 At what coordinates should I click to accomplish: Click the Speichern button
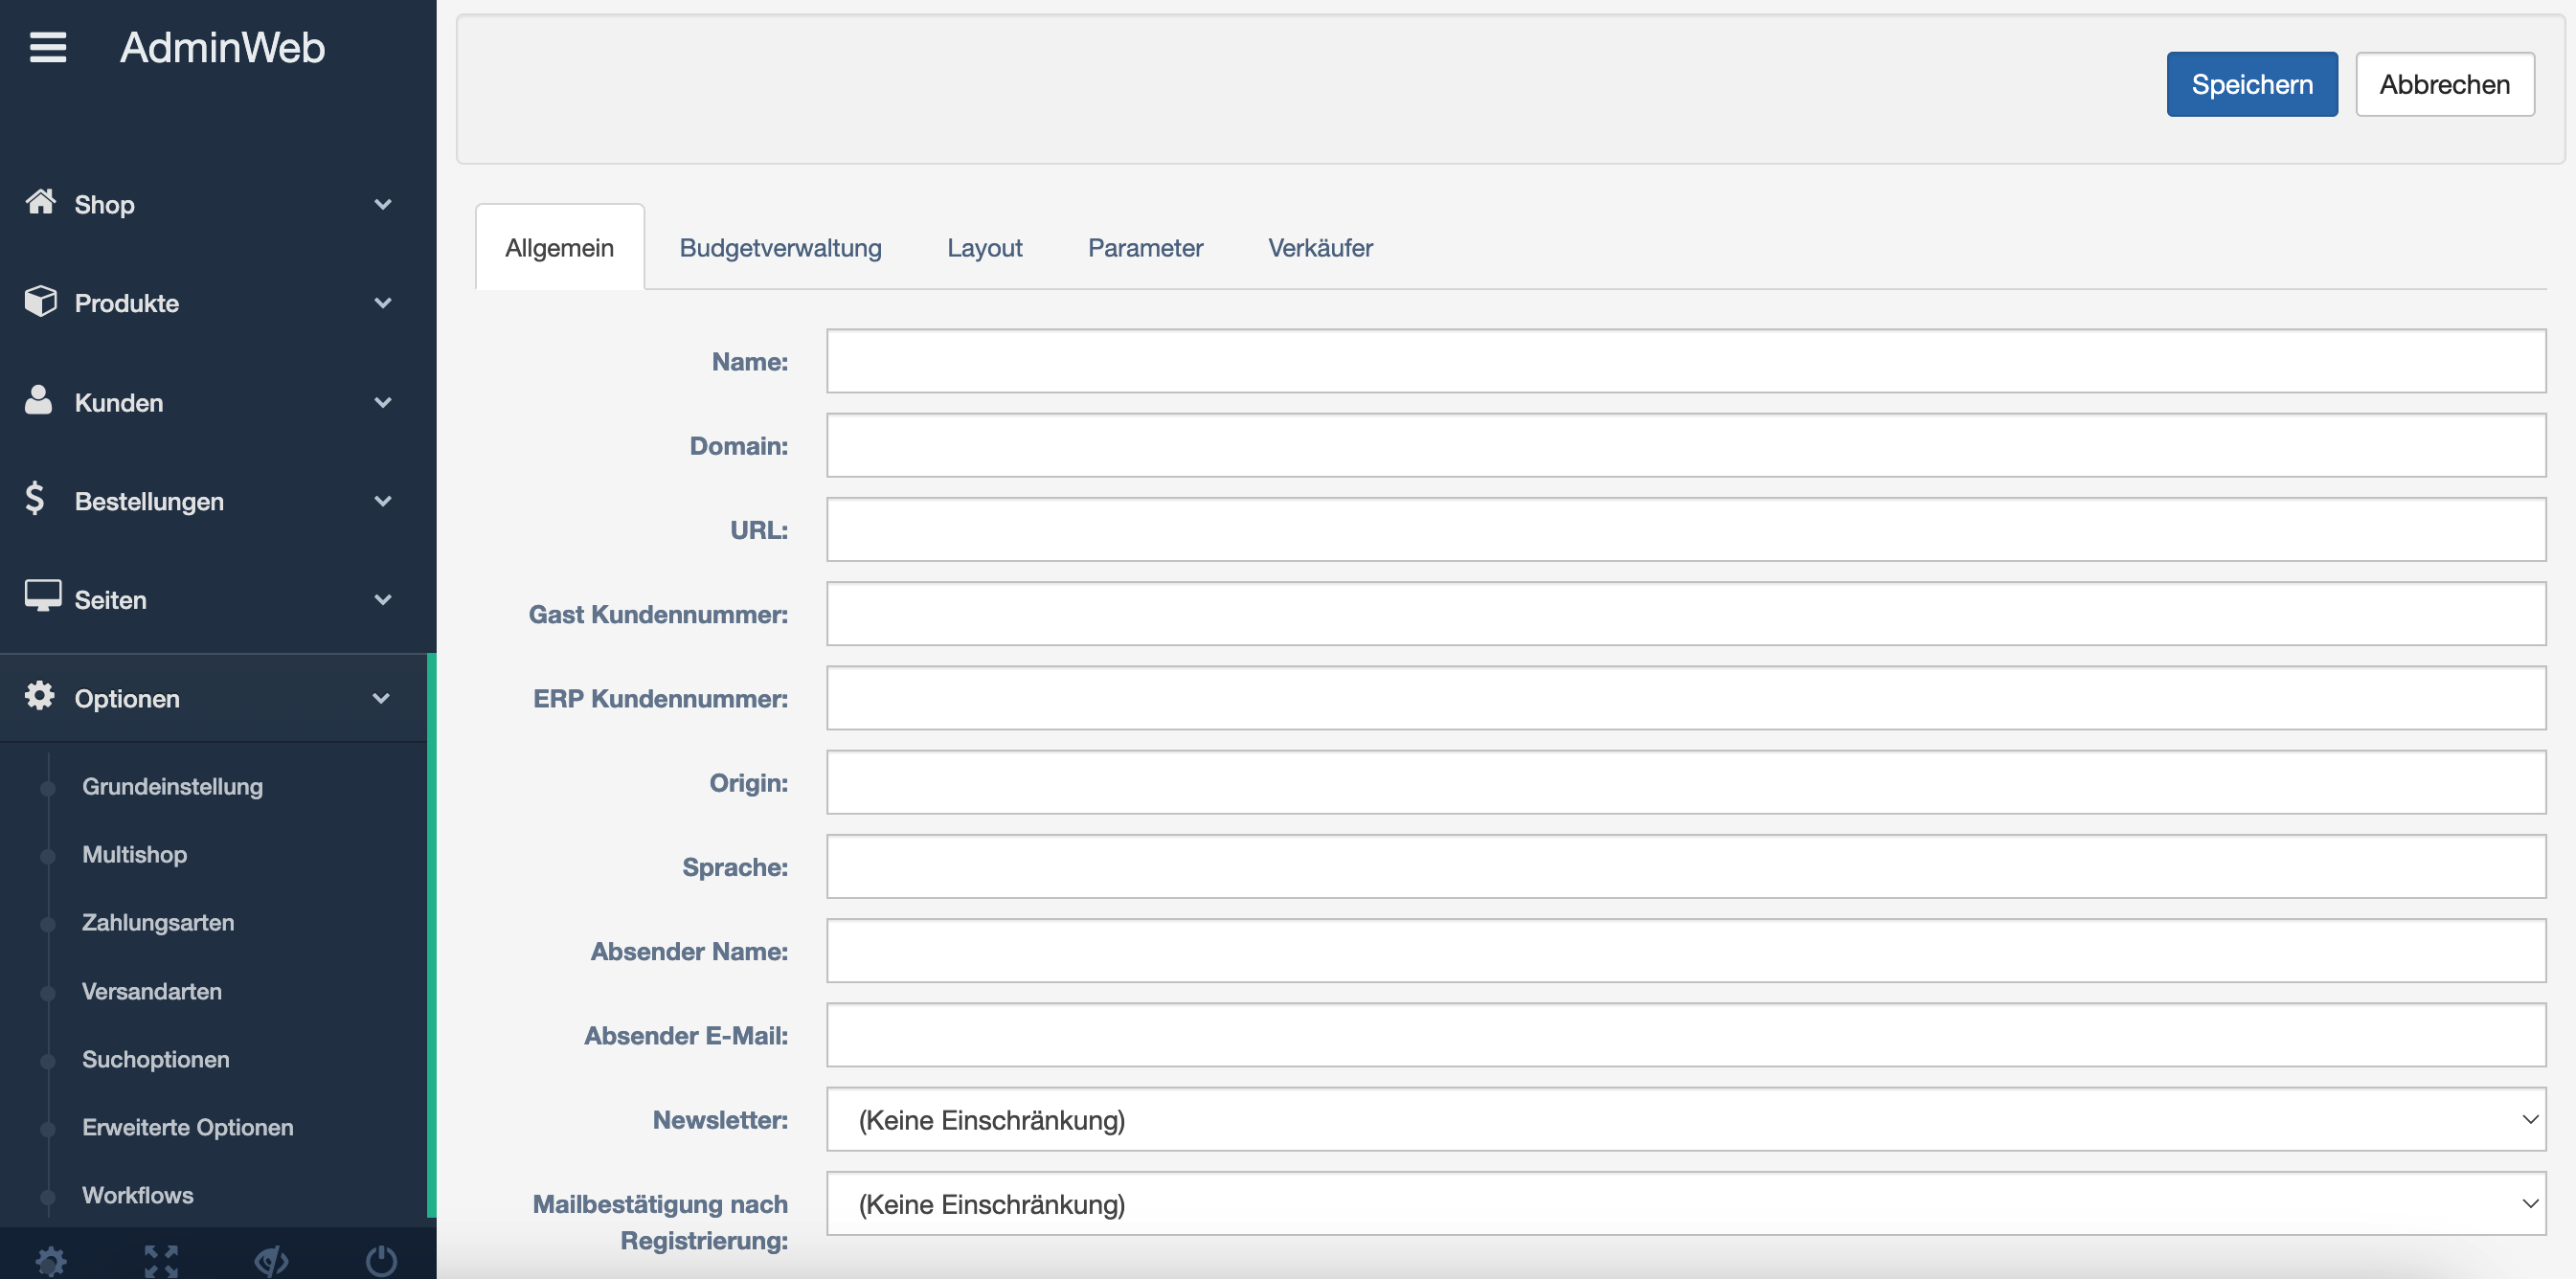tap(2252, 84)
